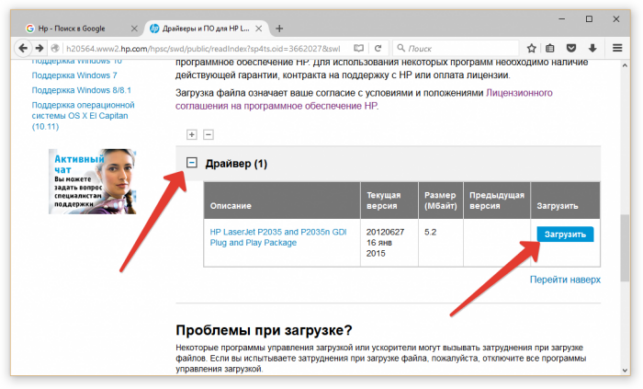The height and width of the screenshot is (389, 643).
Task: Open the Firefox hamburger menu
Action: (617, 48)
